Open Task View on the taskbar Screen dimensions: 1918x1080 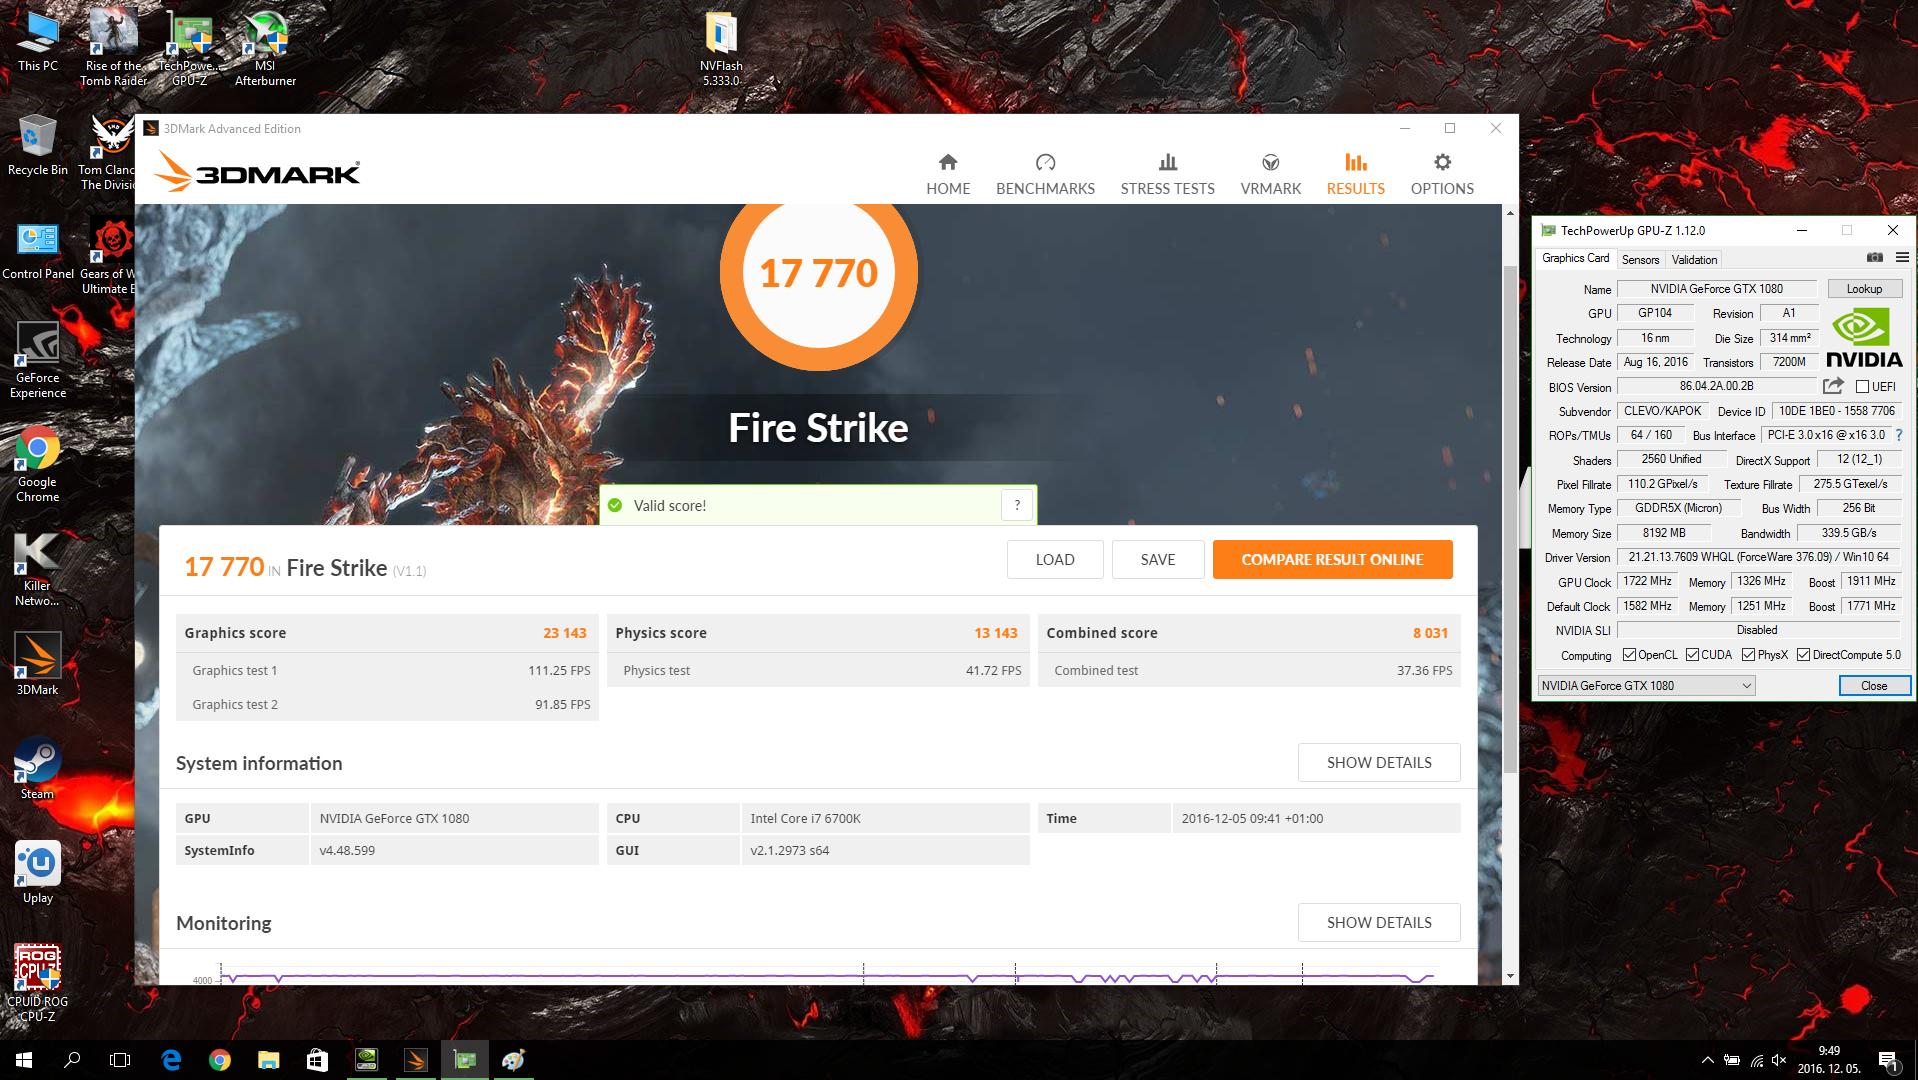(x=120, y=1060)
